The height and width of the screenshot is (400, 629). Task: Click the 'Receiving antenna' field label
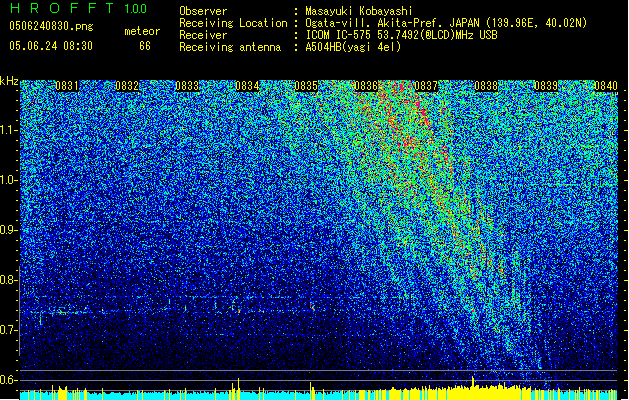[x=230, y=47]
